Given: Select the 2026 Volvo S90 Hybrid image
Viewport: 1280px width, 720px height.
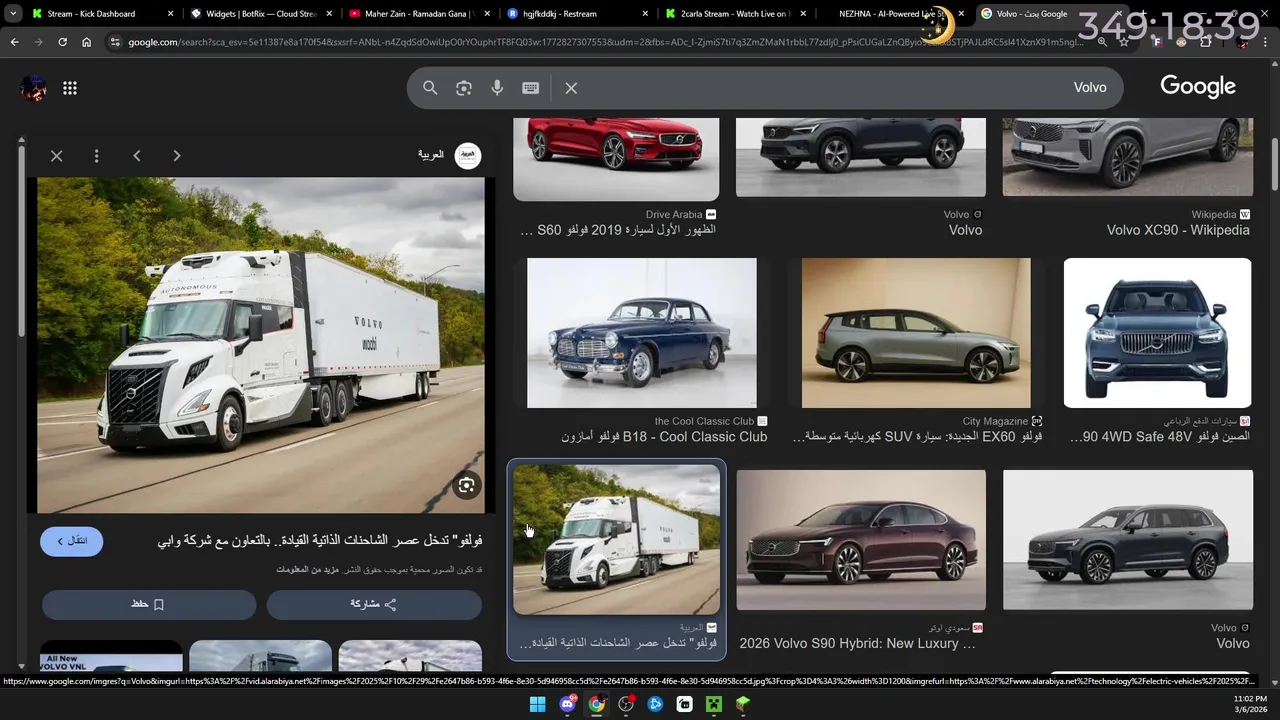Looking at the screenshot, I should pos(861,540).
